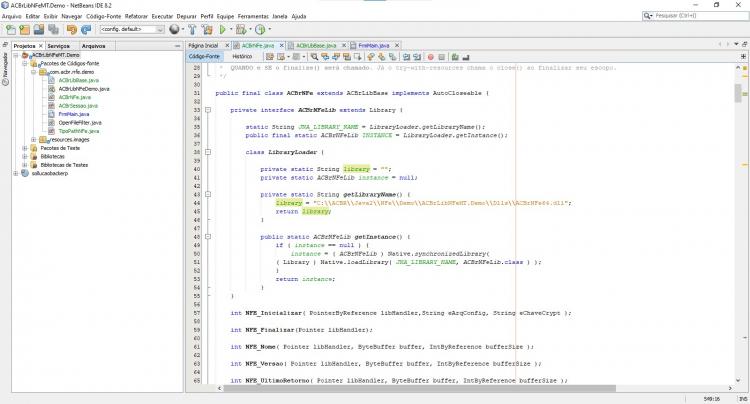This screenshot has width=750, height=404.
Task: Switch to the ACBrLibBase.java editor tab
Action: pyautogui.click(x=316, y=45)
